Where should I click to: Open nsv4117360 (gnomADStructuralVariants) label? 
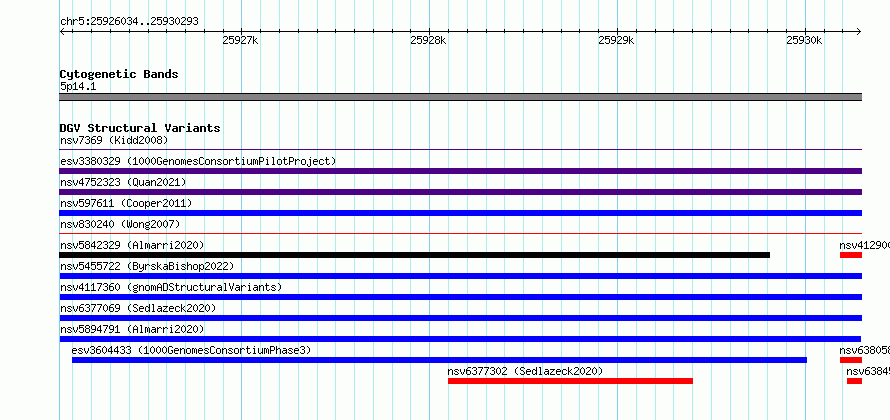point(171,287)
